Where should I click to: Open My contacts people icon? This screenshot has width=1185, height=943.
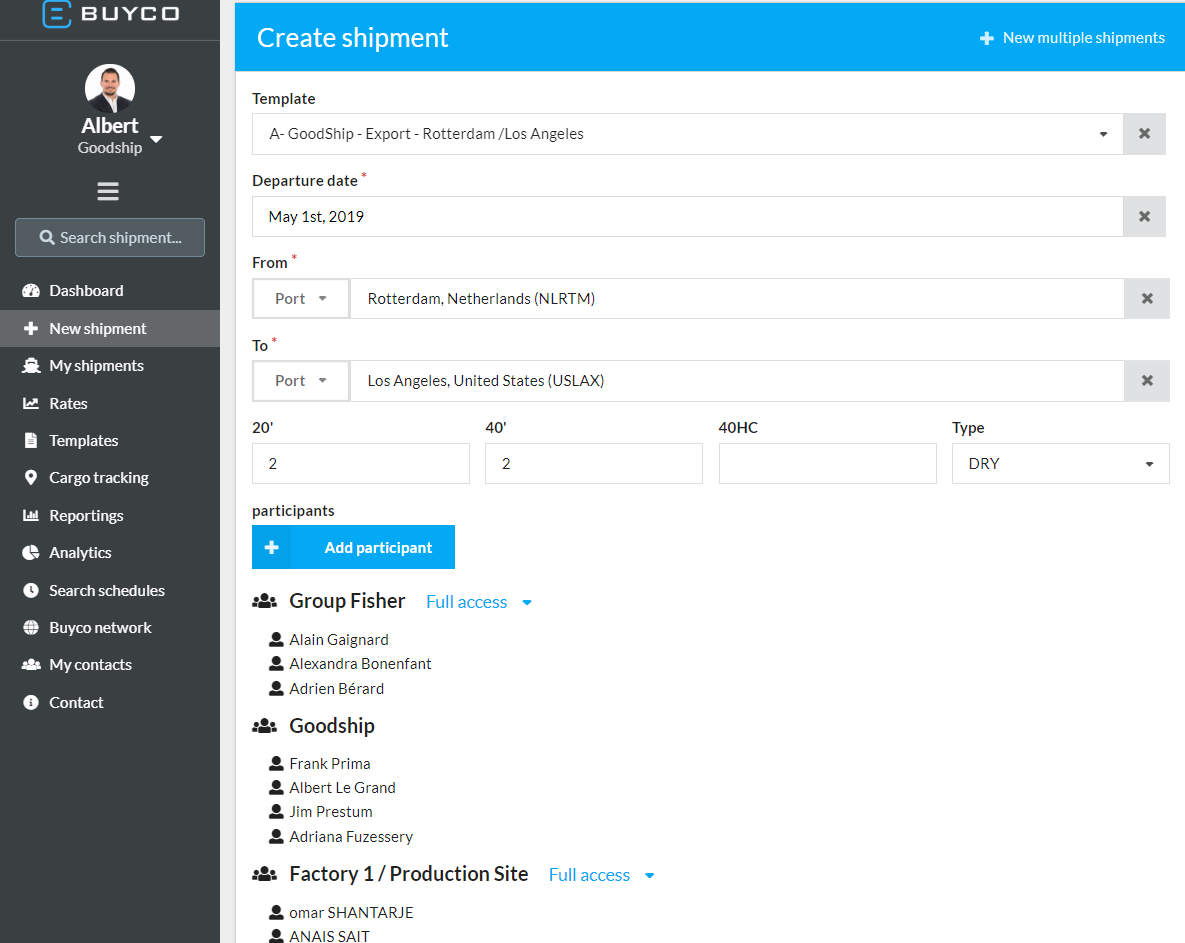click(29, 664)
